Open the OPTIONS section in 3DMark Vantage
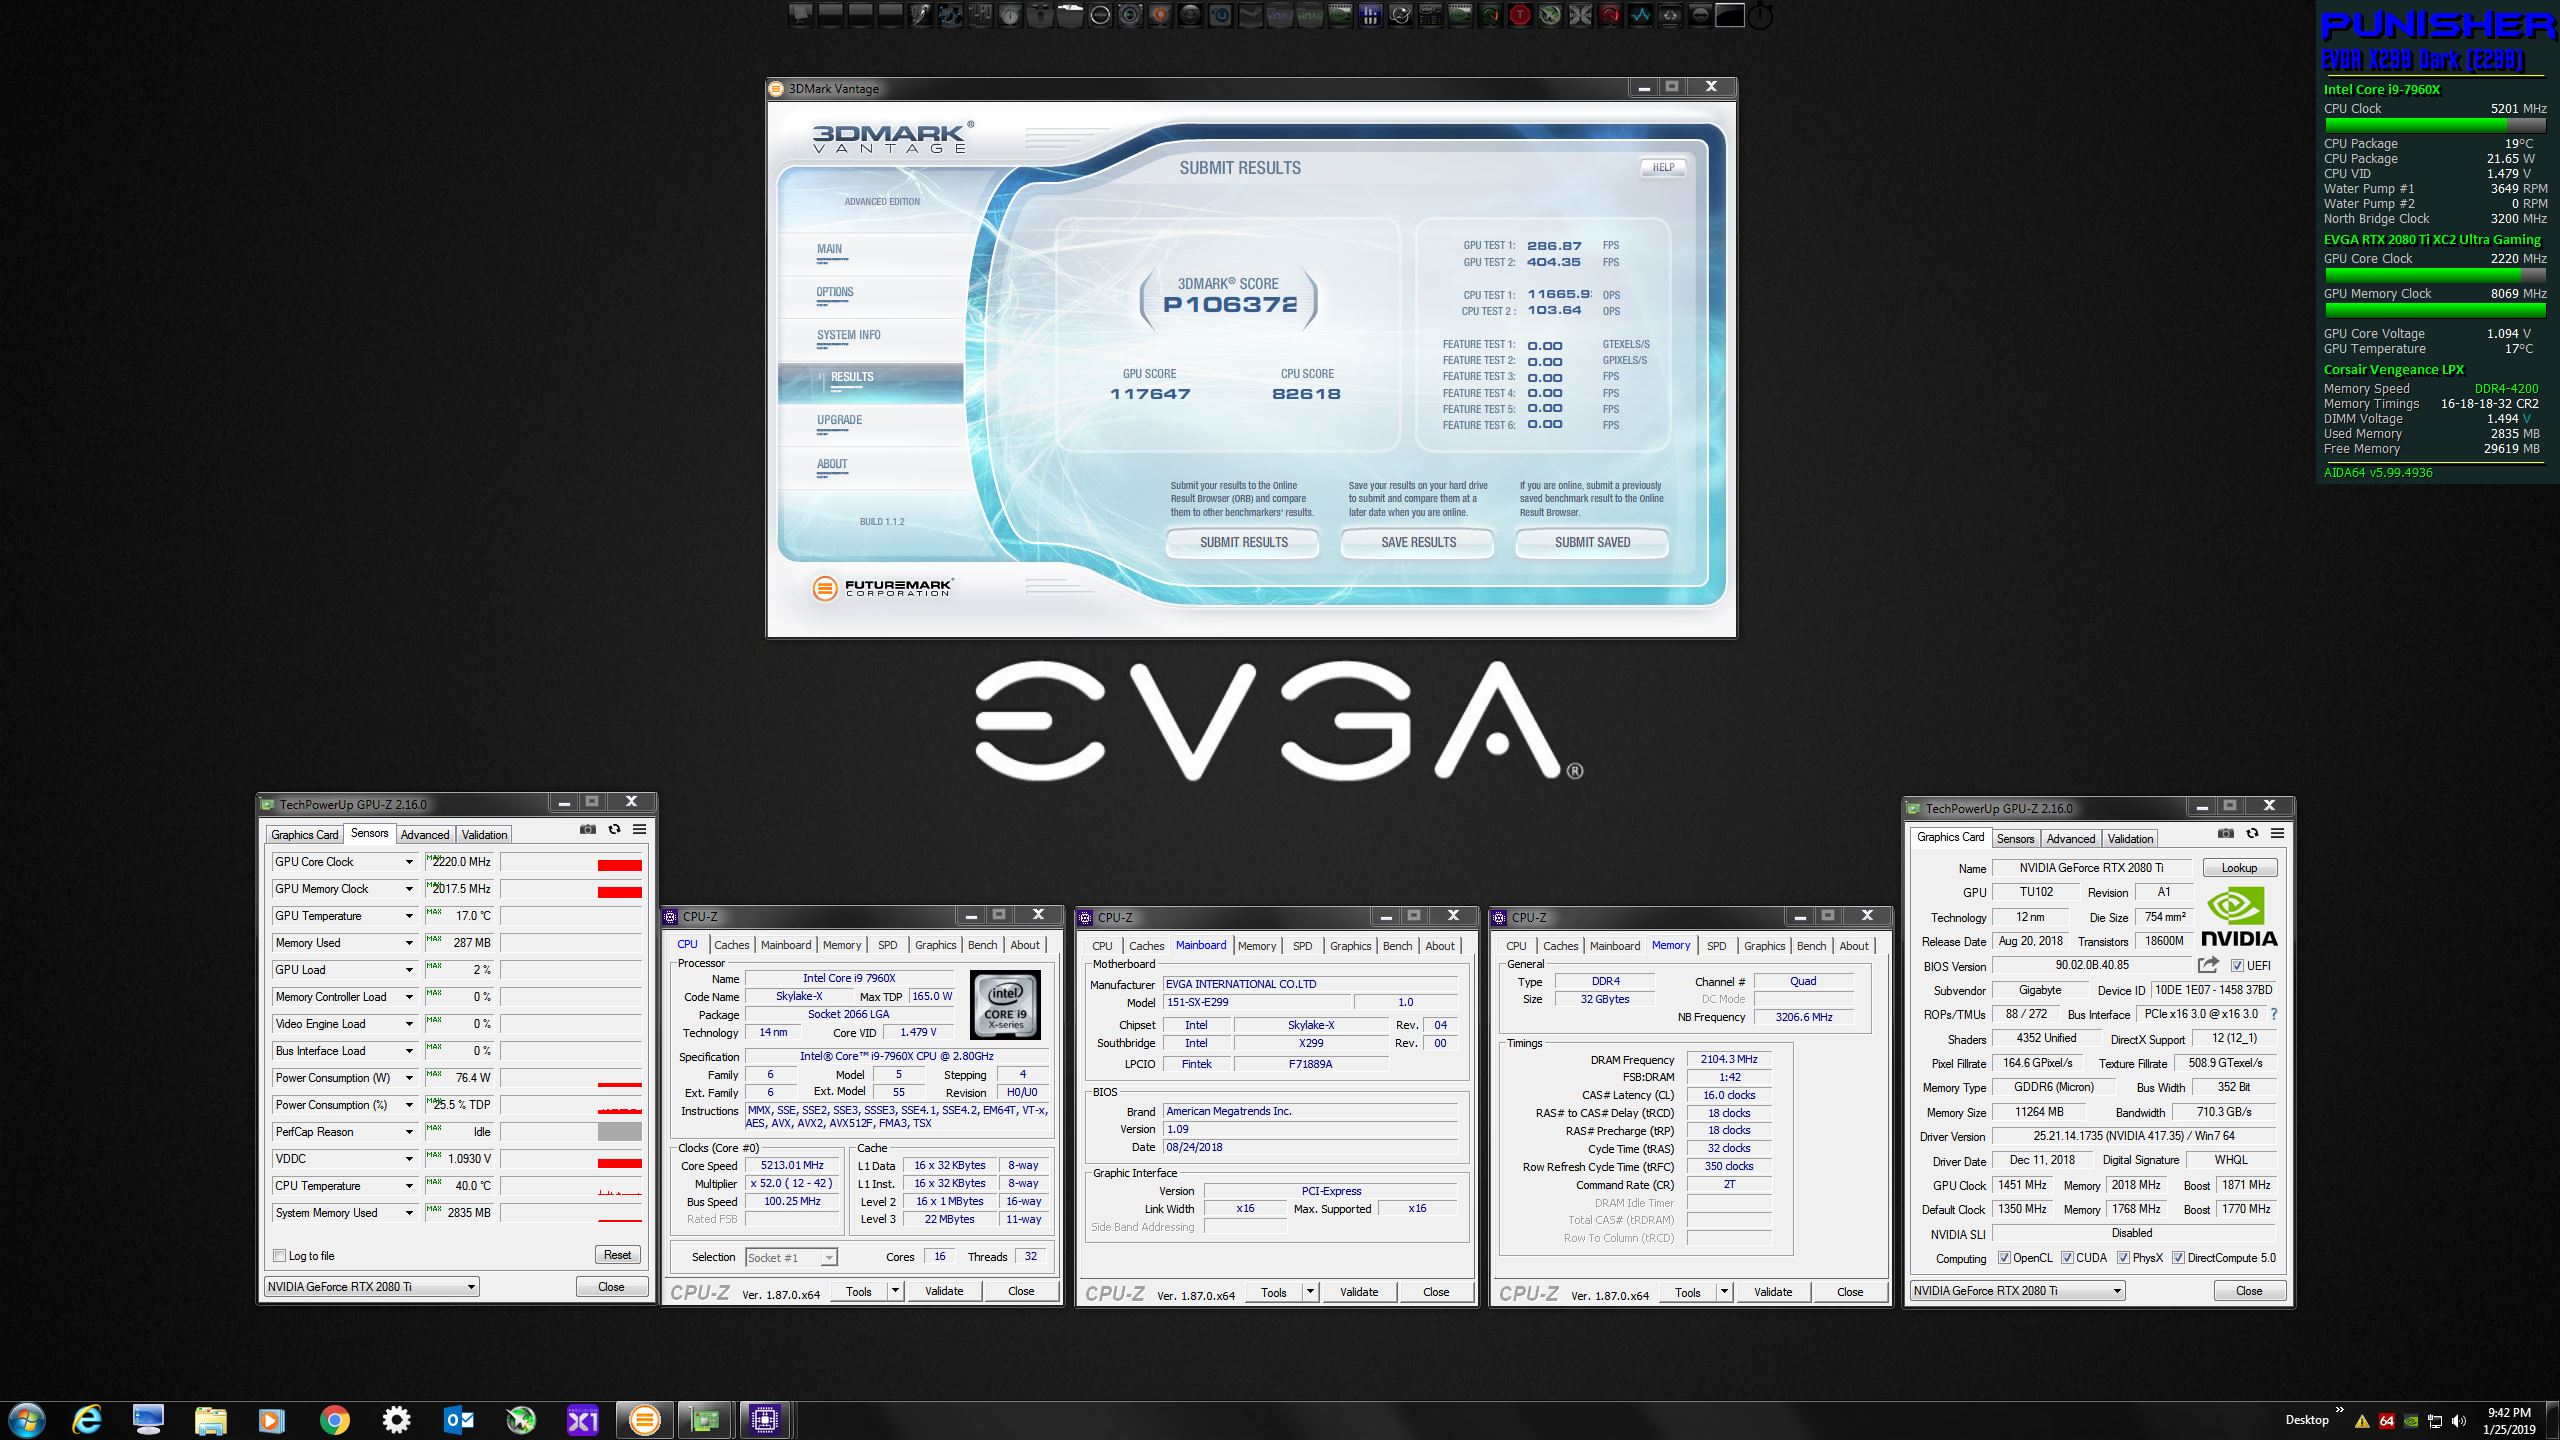Screen dimensions: 2560x1440 click(835, 293)
